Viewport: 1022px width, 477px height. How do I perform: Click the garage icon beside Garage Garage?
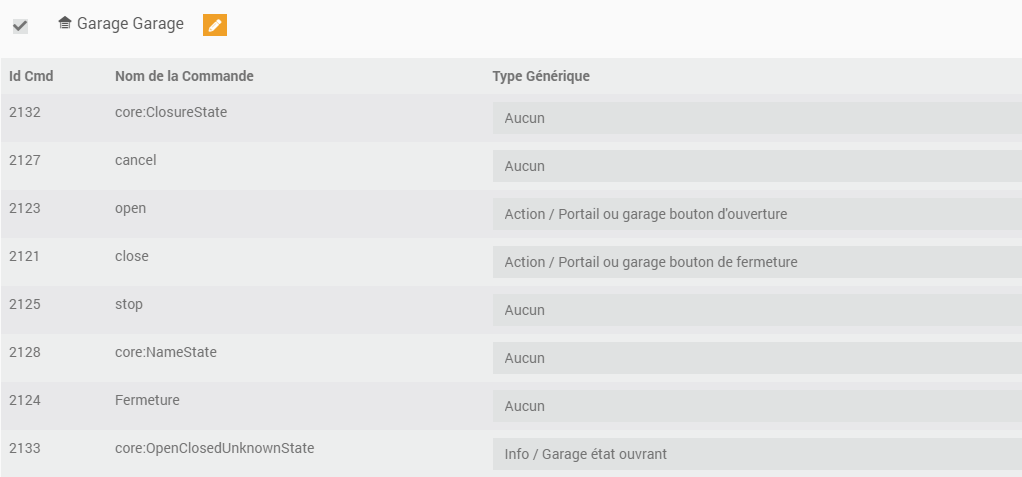pos(65,23)
